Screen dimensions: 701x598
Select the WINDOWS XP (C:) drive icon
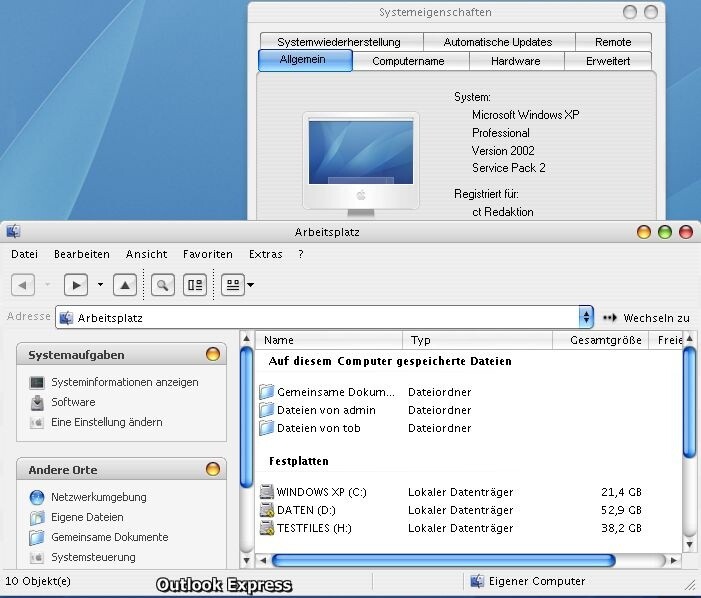[267, 492]
